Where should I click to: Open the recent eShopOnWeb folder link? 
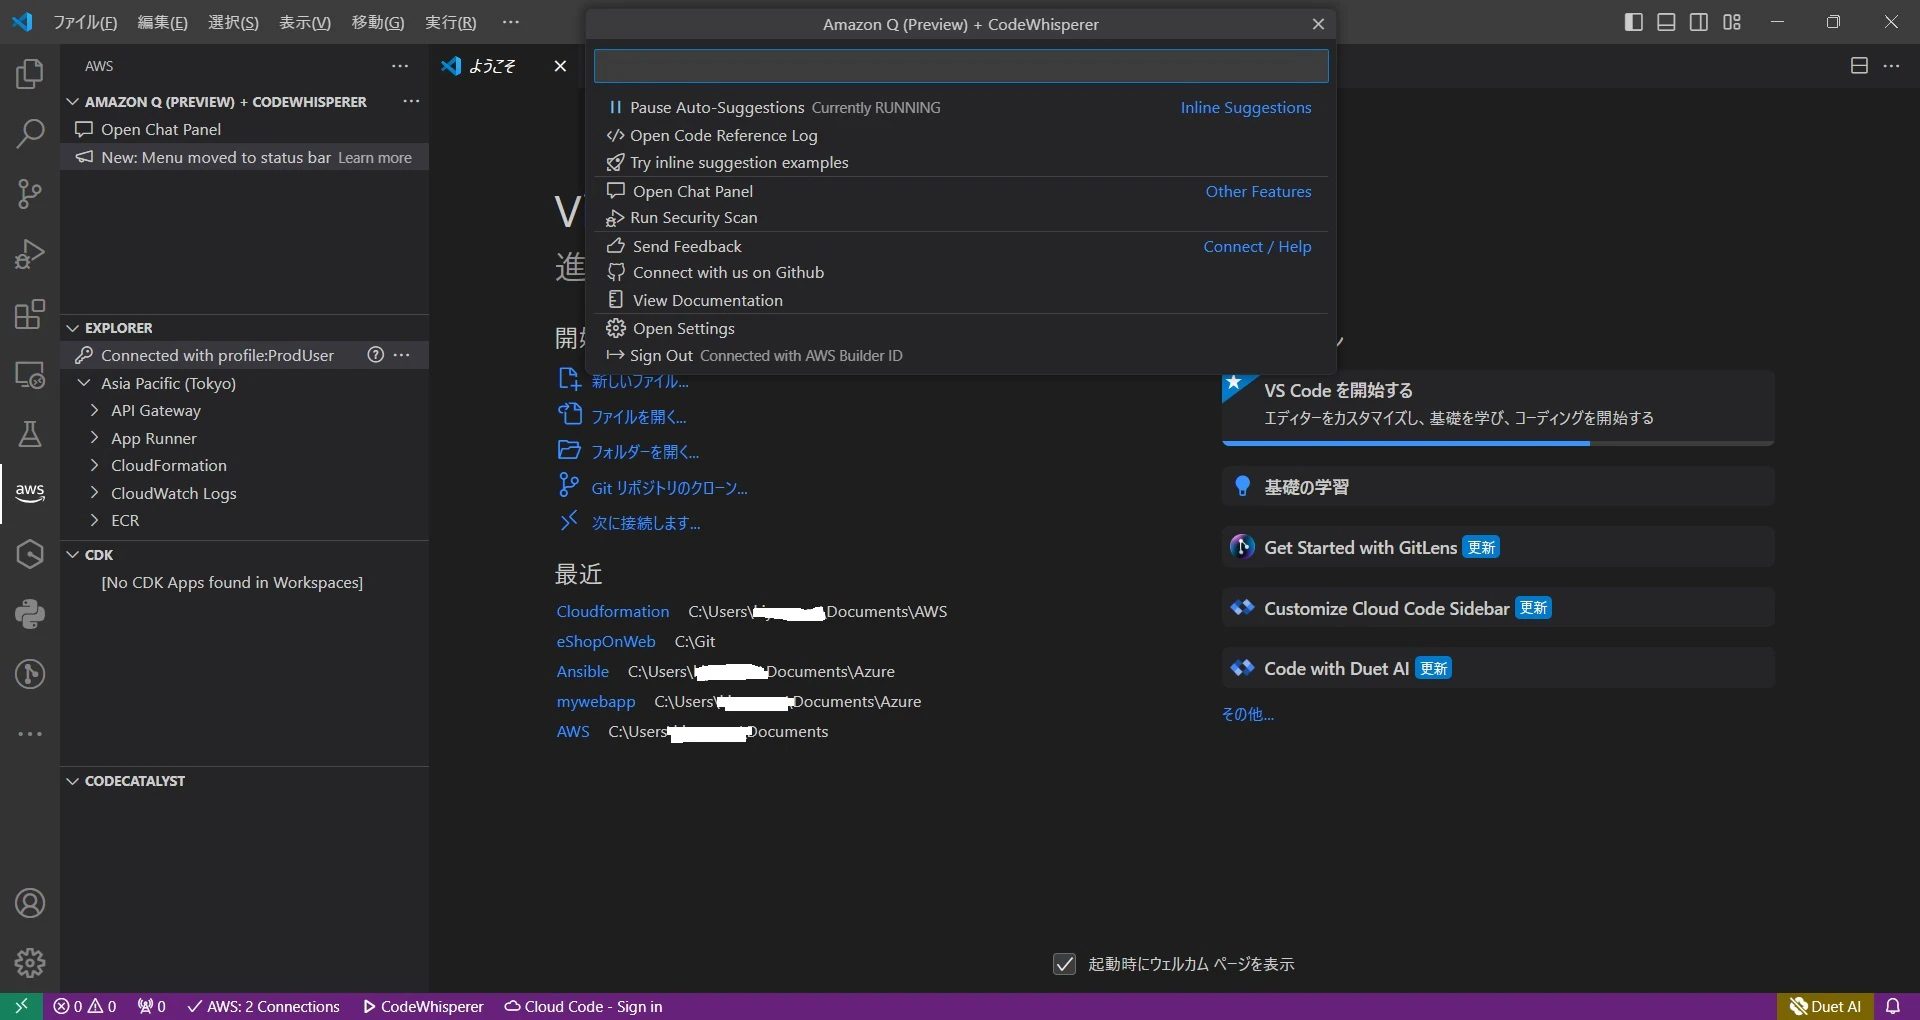point(606,642)
